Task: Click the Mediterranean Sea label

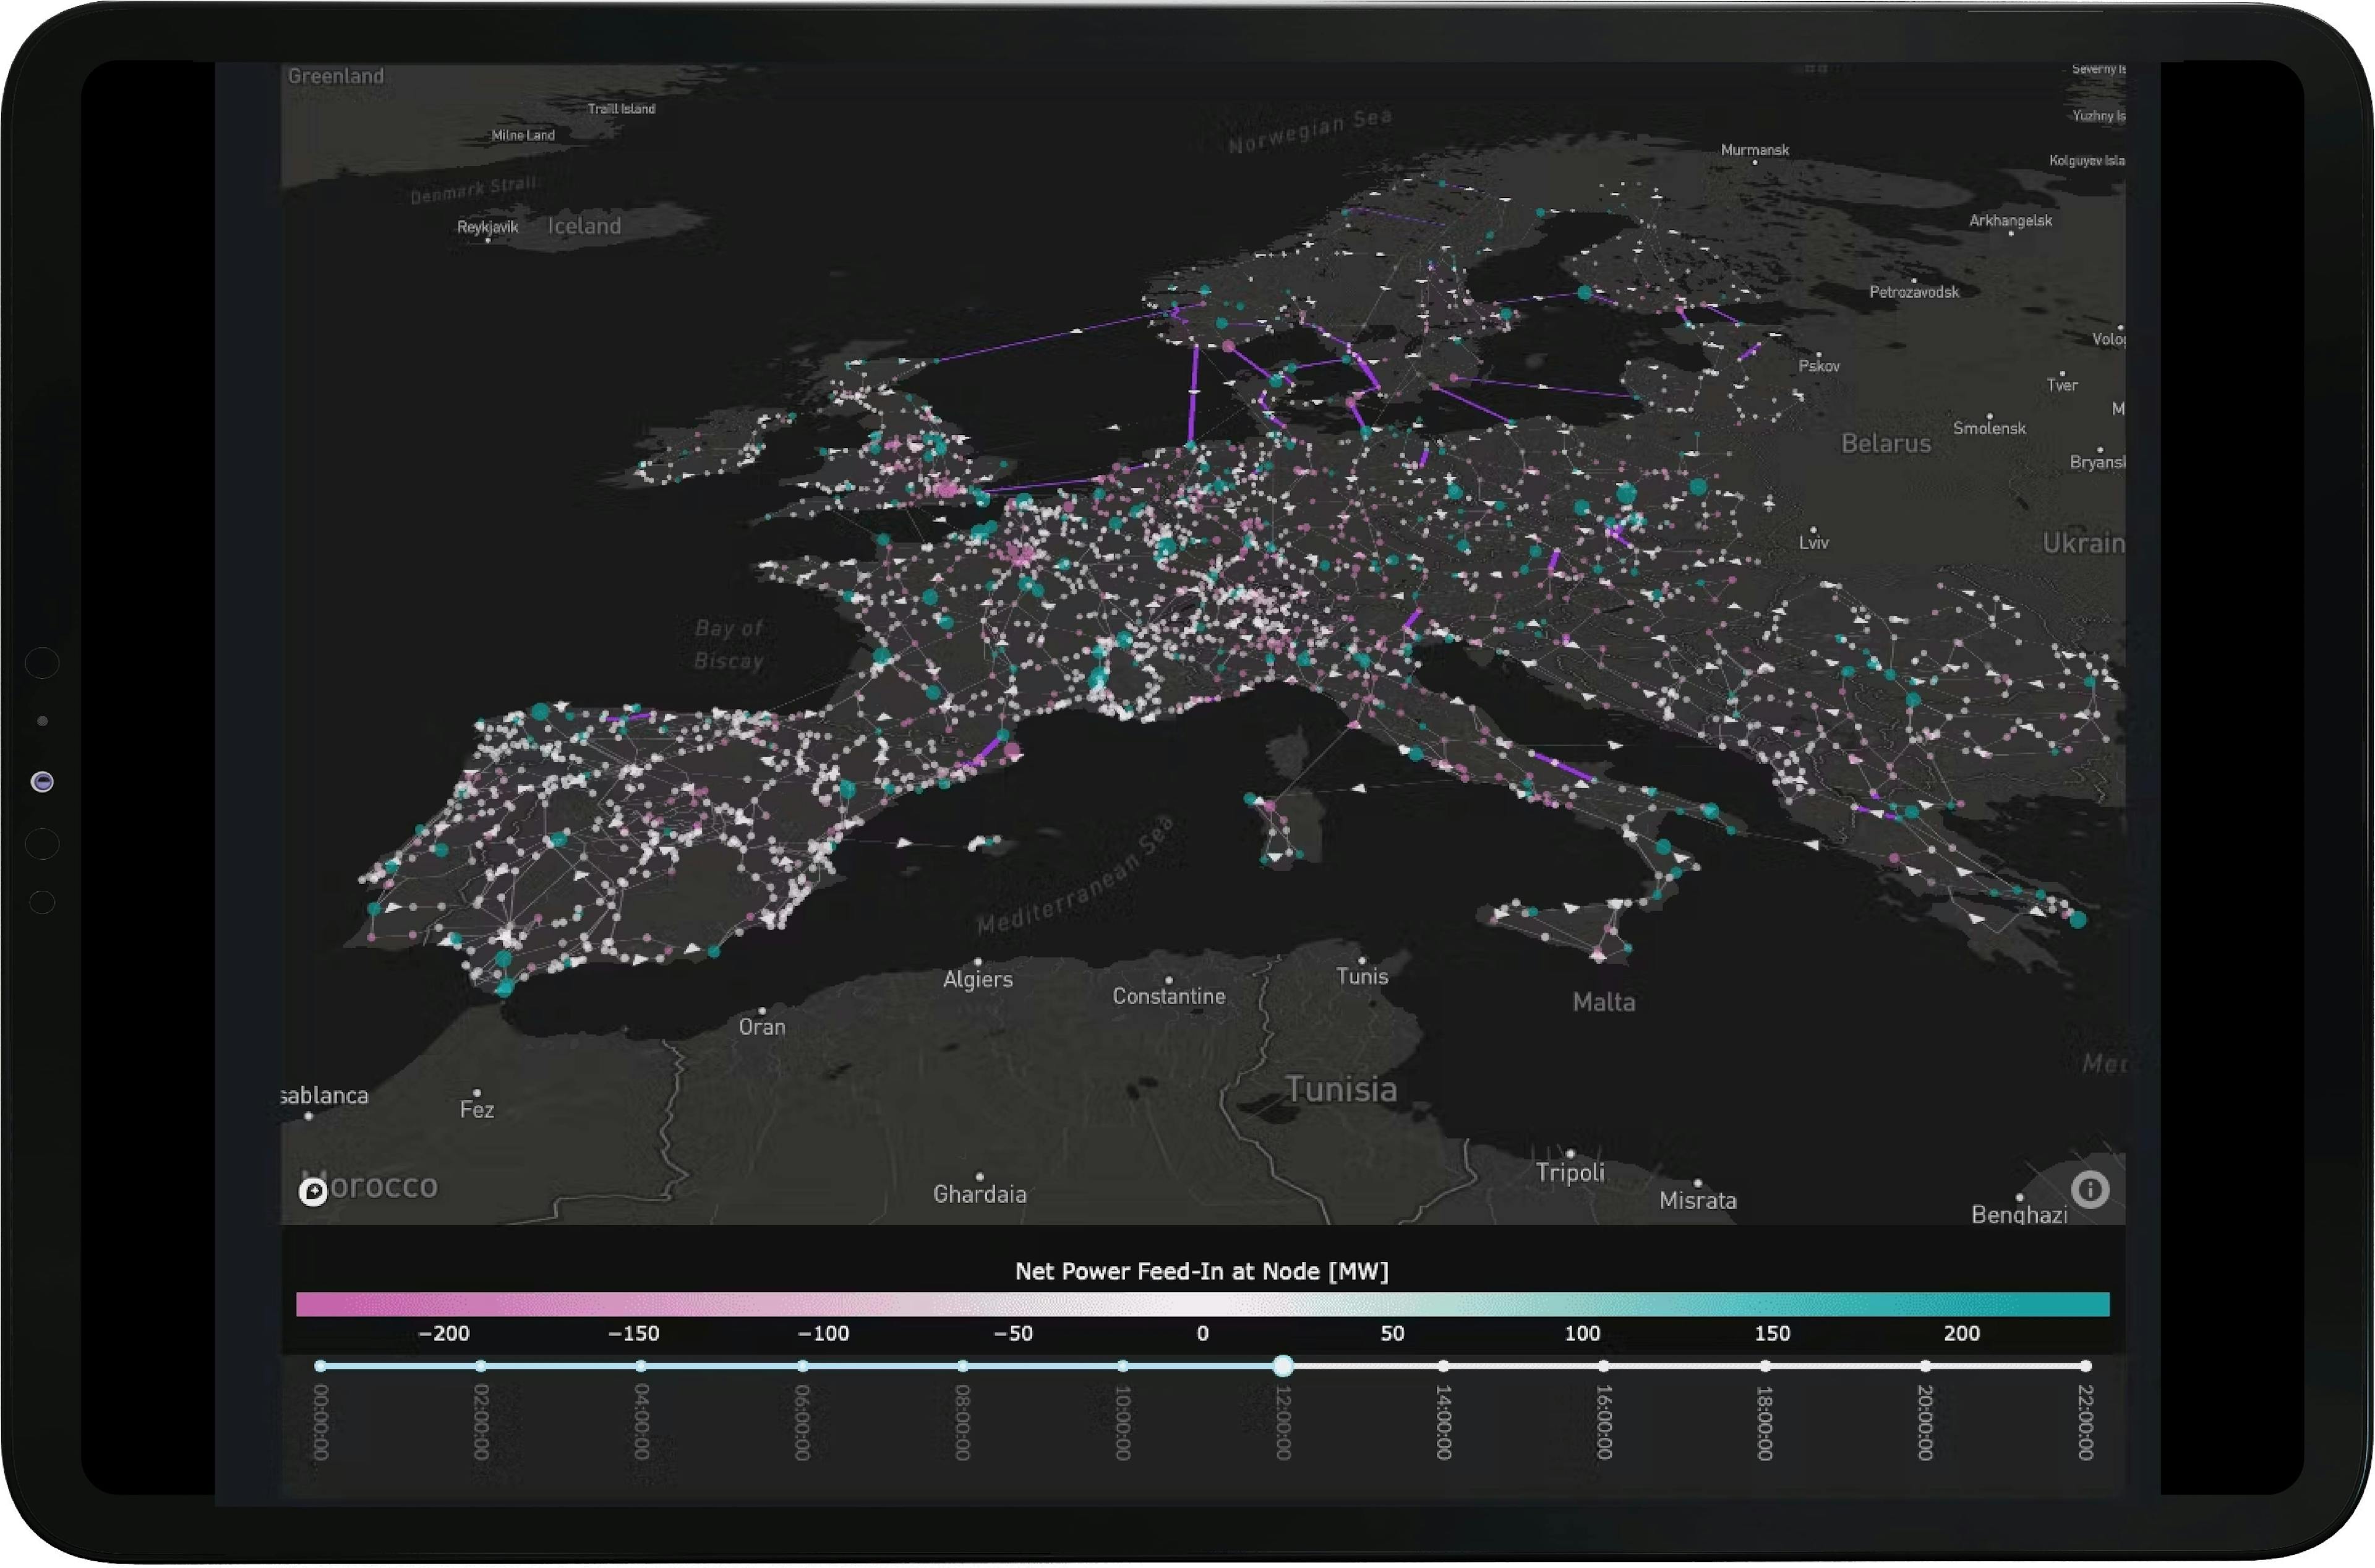Action: (1075, 876)
